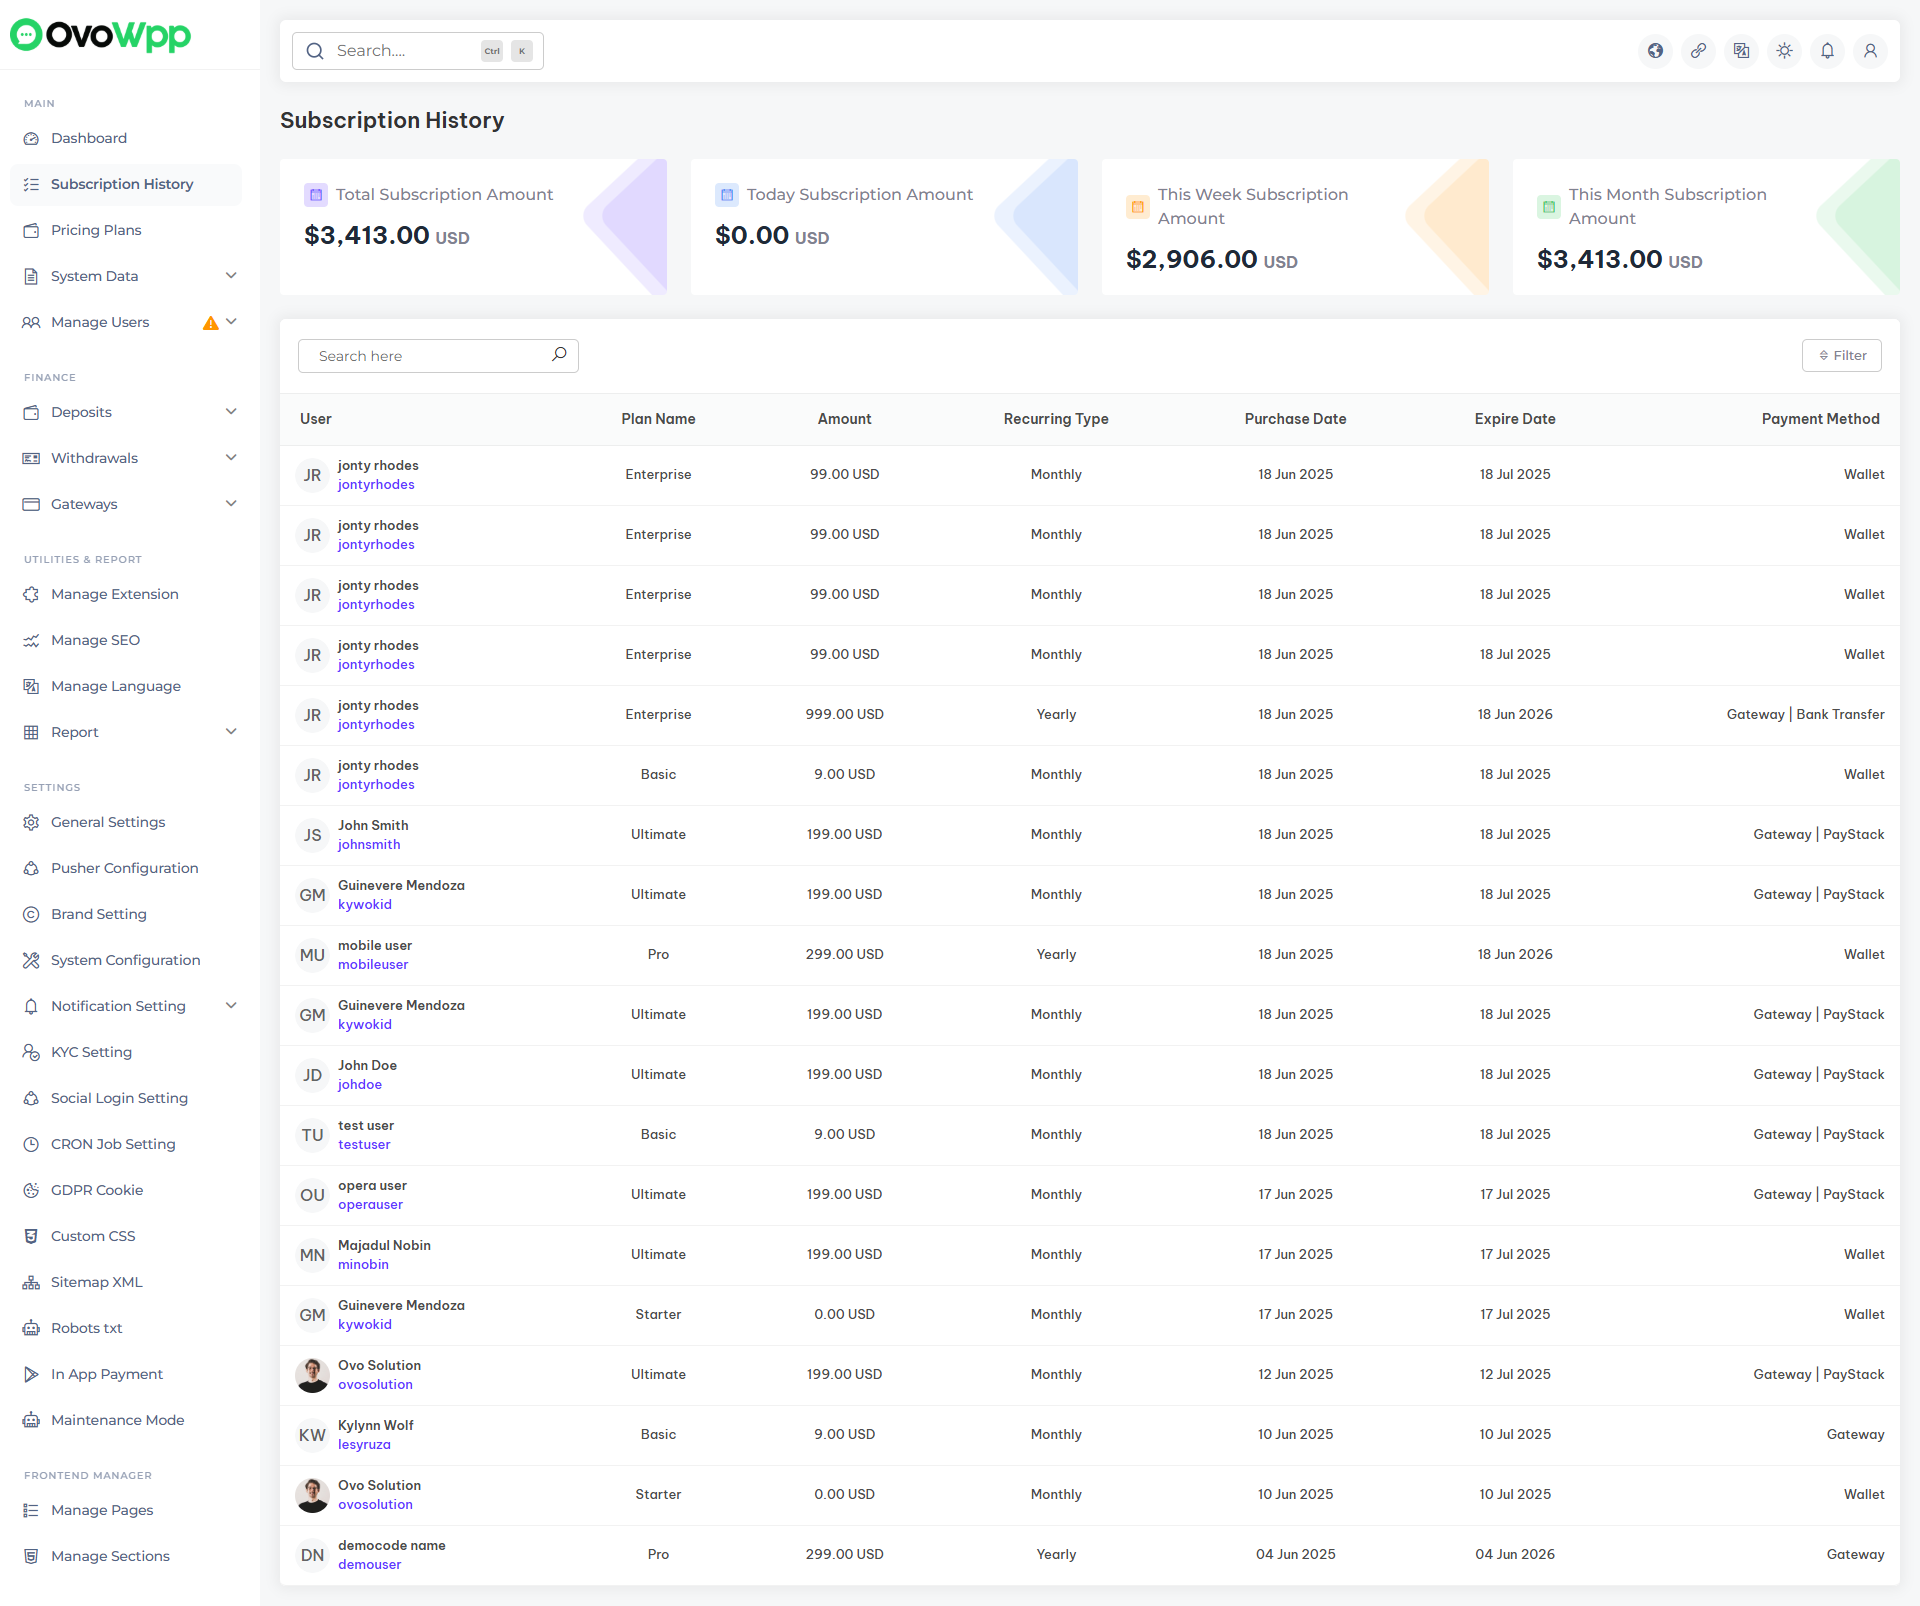Expand the System Data dropdown

coord(231,276)
